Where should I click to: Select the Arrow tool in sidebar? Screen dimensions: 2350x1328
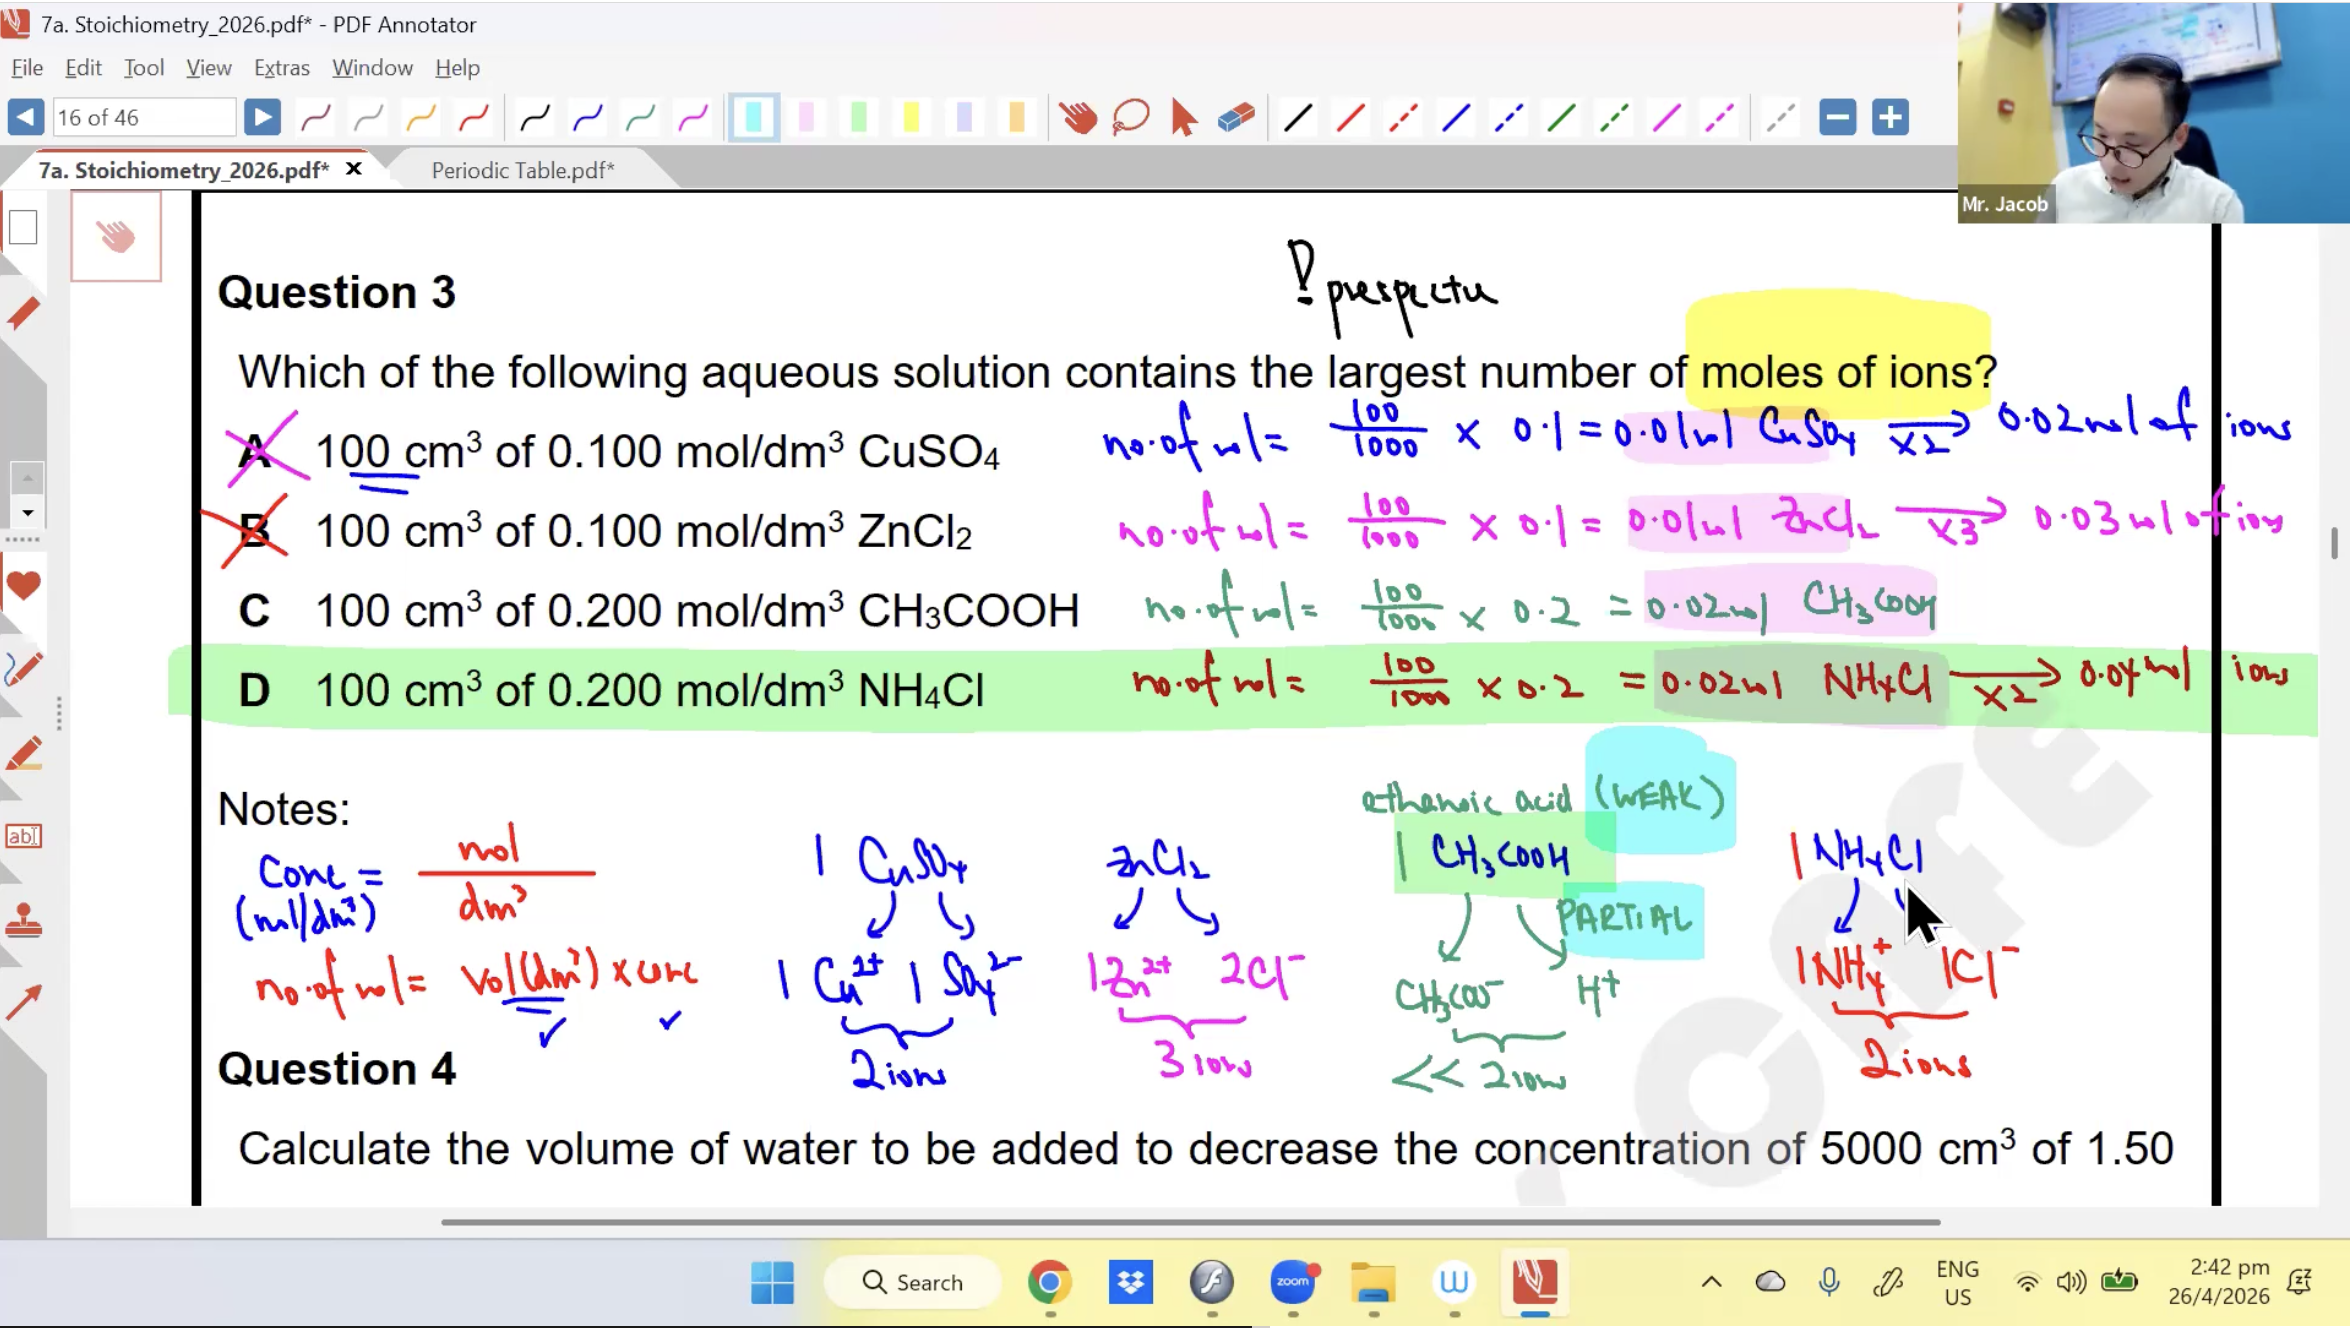[23, 1002]
